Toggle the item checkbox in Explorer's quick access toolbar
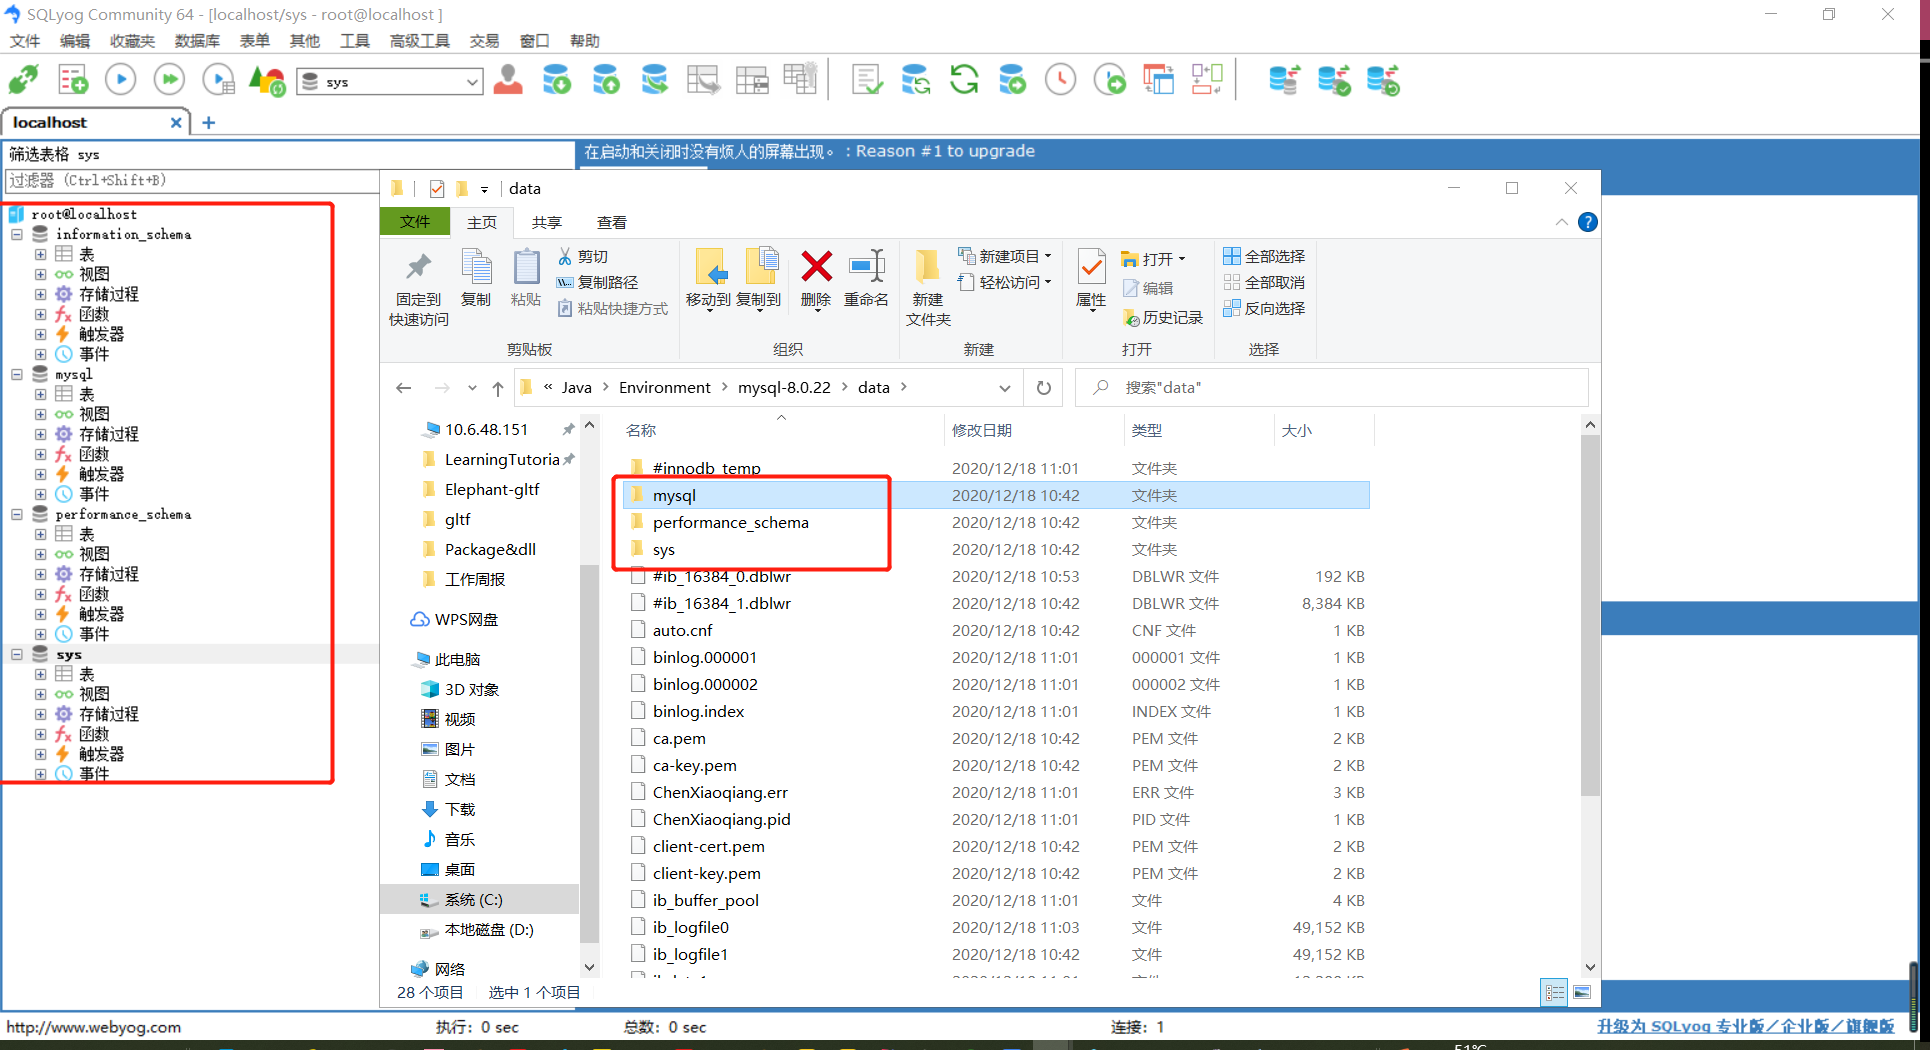Image resolution: width=1930 pixels, height=1050 pixels. tap(437, 188)
